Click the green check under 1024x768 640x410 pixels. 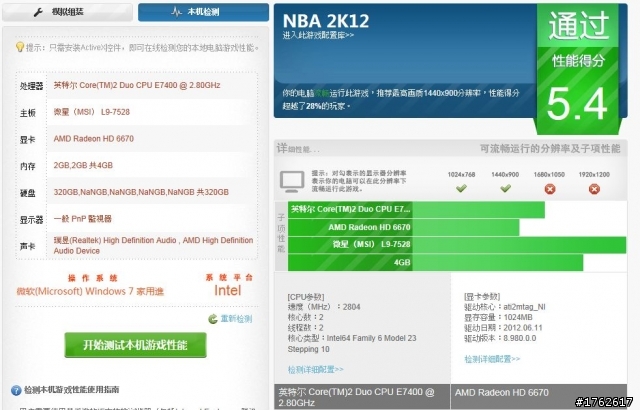pos(461,188)
